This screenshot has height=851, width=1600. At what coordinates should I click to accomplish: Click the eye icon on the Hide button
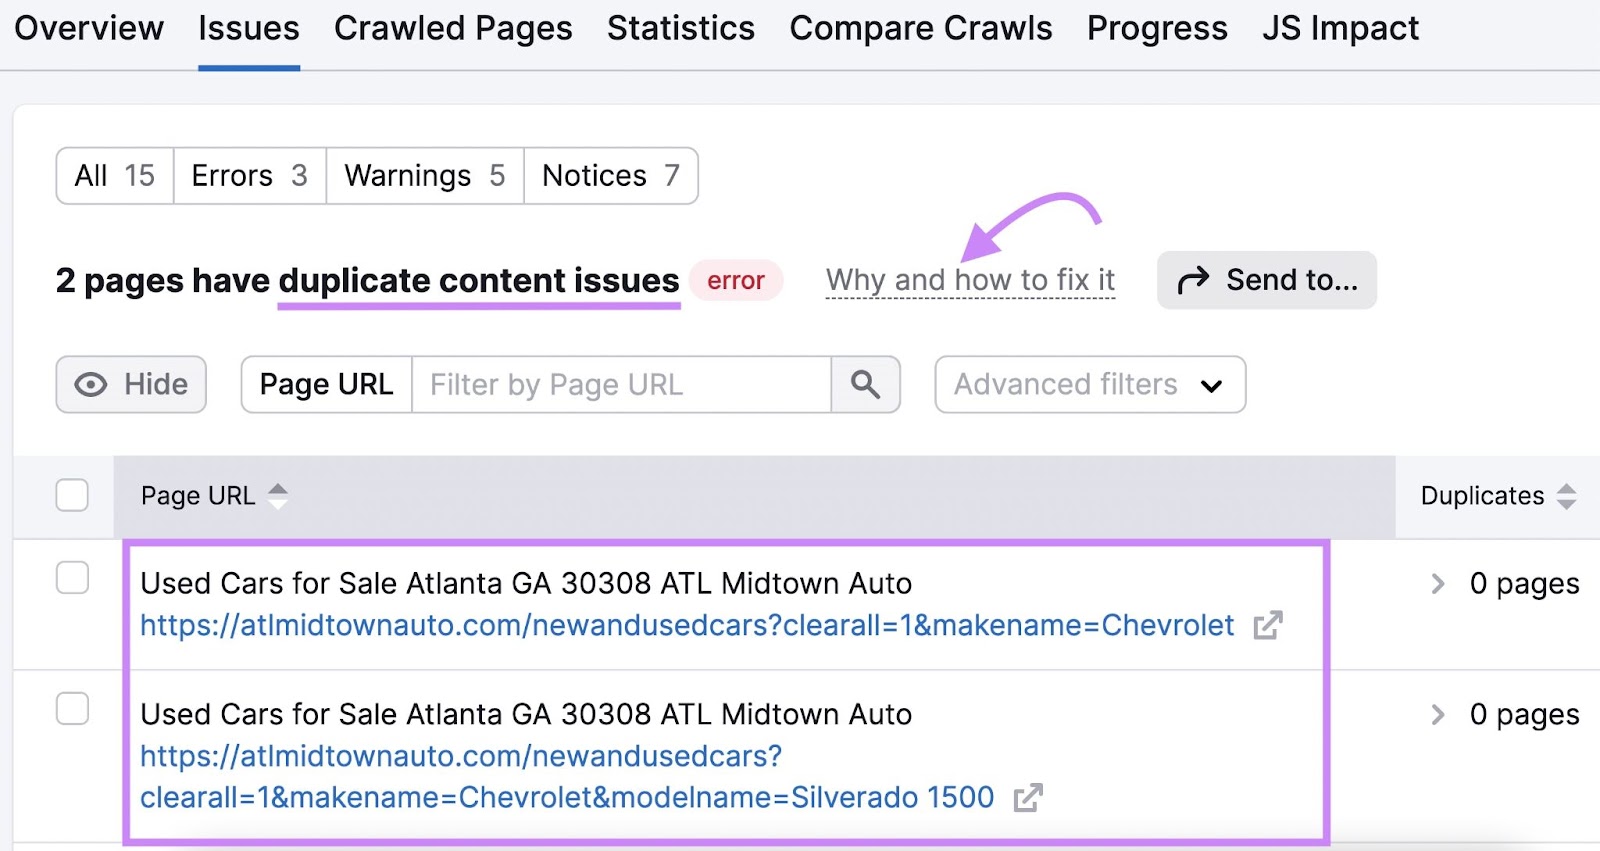coord(90,384)
